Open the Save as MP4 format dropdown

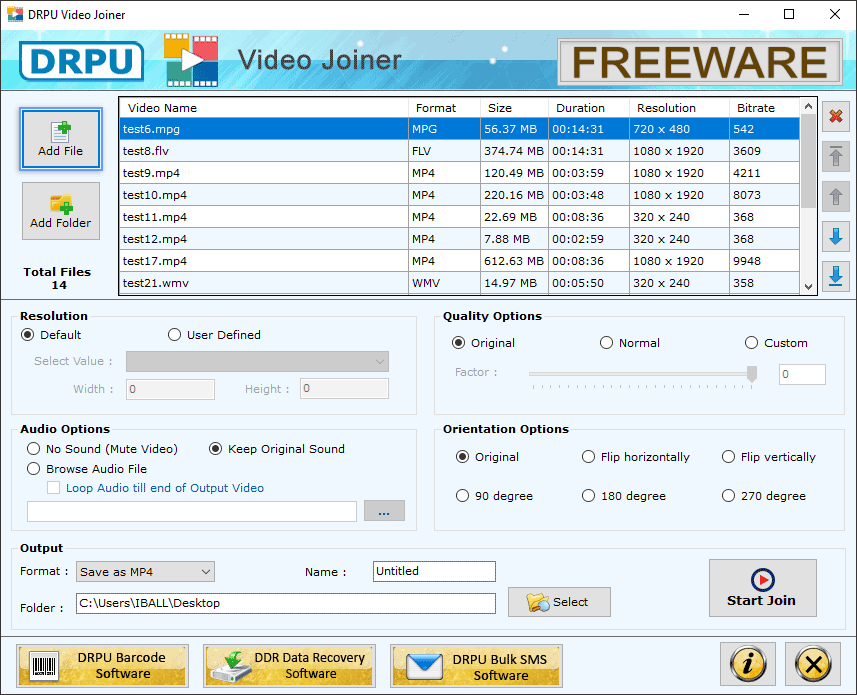point(145,572)
